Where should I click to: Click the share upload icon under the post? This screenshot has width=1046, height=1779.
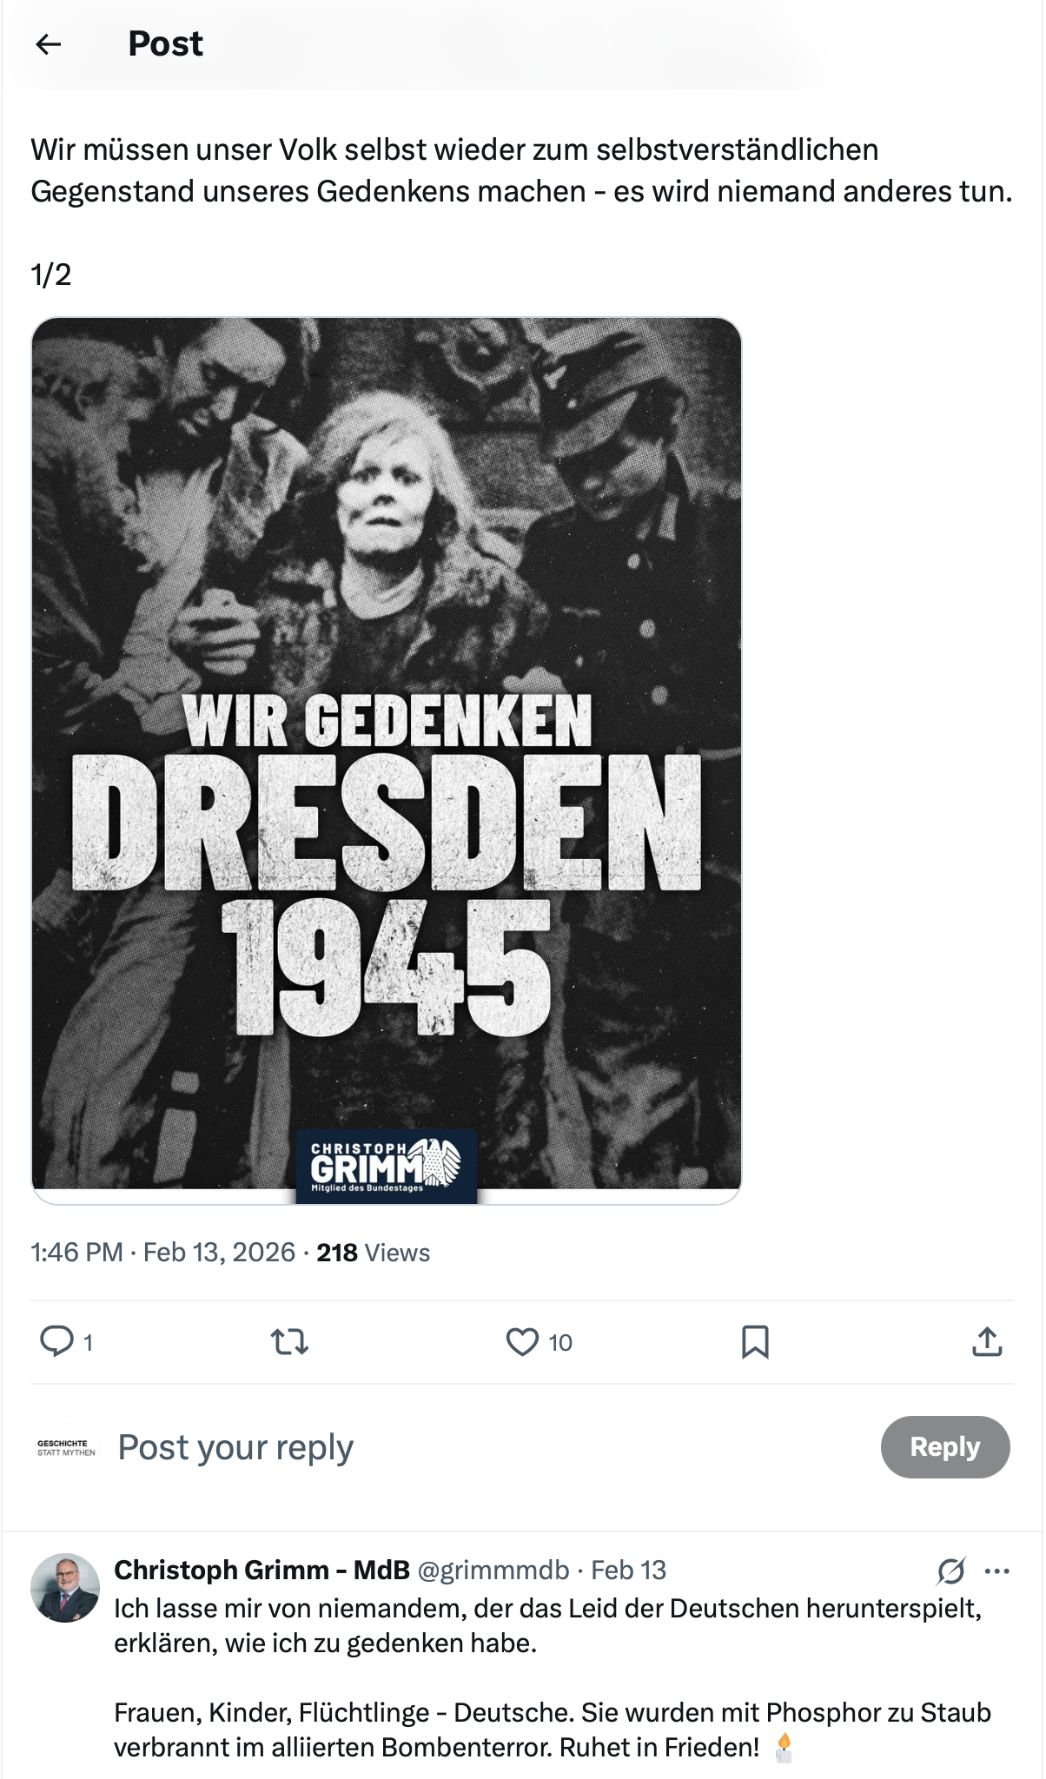988,1343
